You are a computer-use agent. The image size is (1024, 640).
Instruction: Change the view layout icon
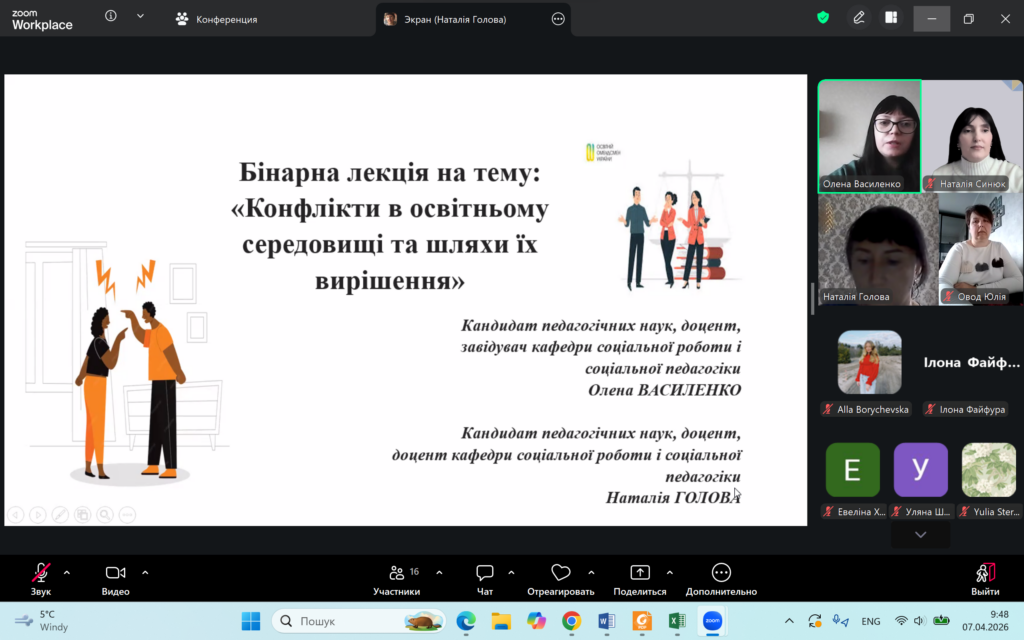point(891,18)
